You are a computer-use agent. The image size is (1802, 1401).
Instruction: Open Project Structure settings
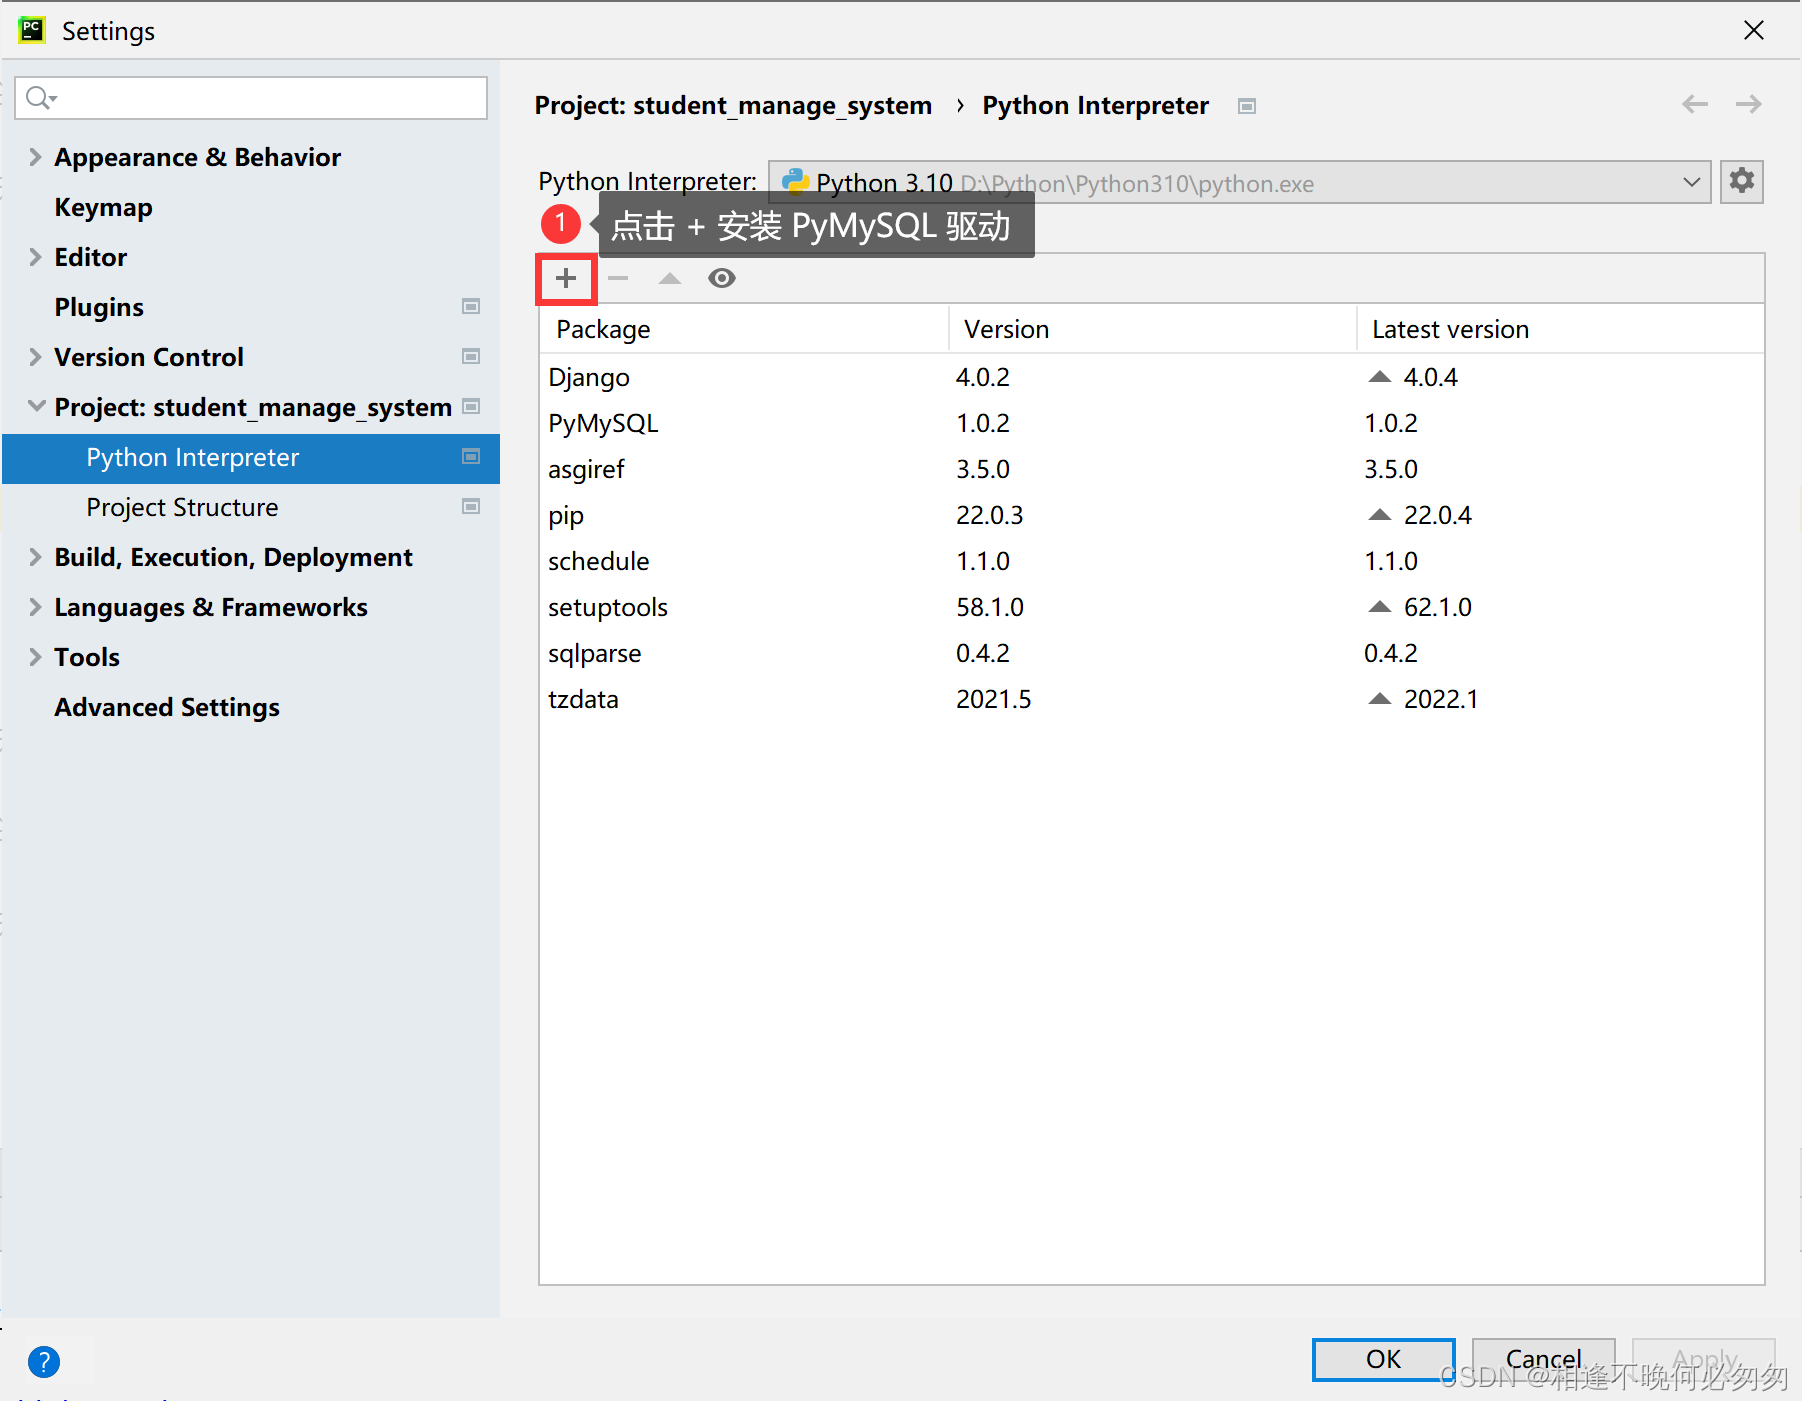click(182, 508)
